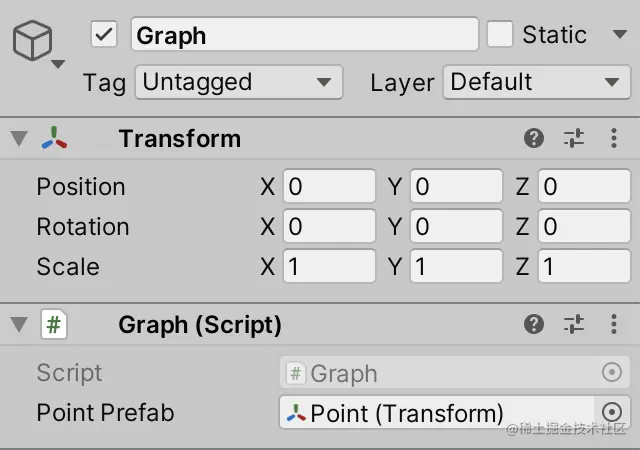Click the Position X value field
The width and height of the screenshot is (640, 450).
329,186
